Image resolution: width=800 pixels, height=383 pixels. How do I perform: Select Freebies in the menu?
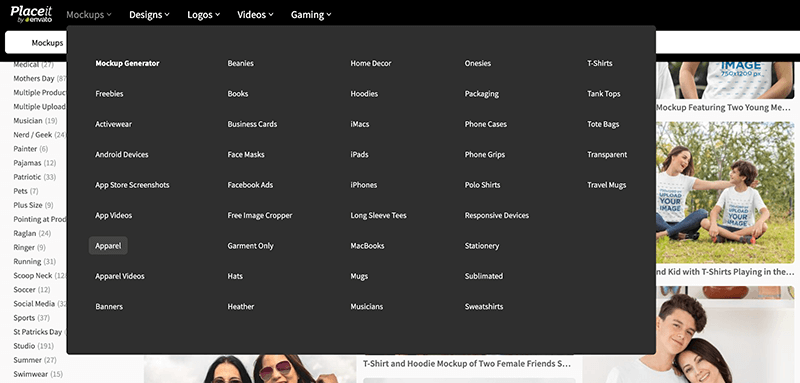coord(109,94)
